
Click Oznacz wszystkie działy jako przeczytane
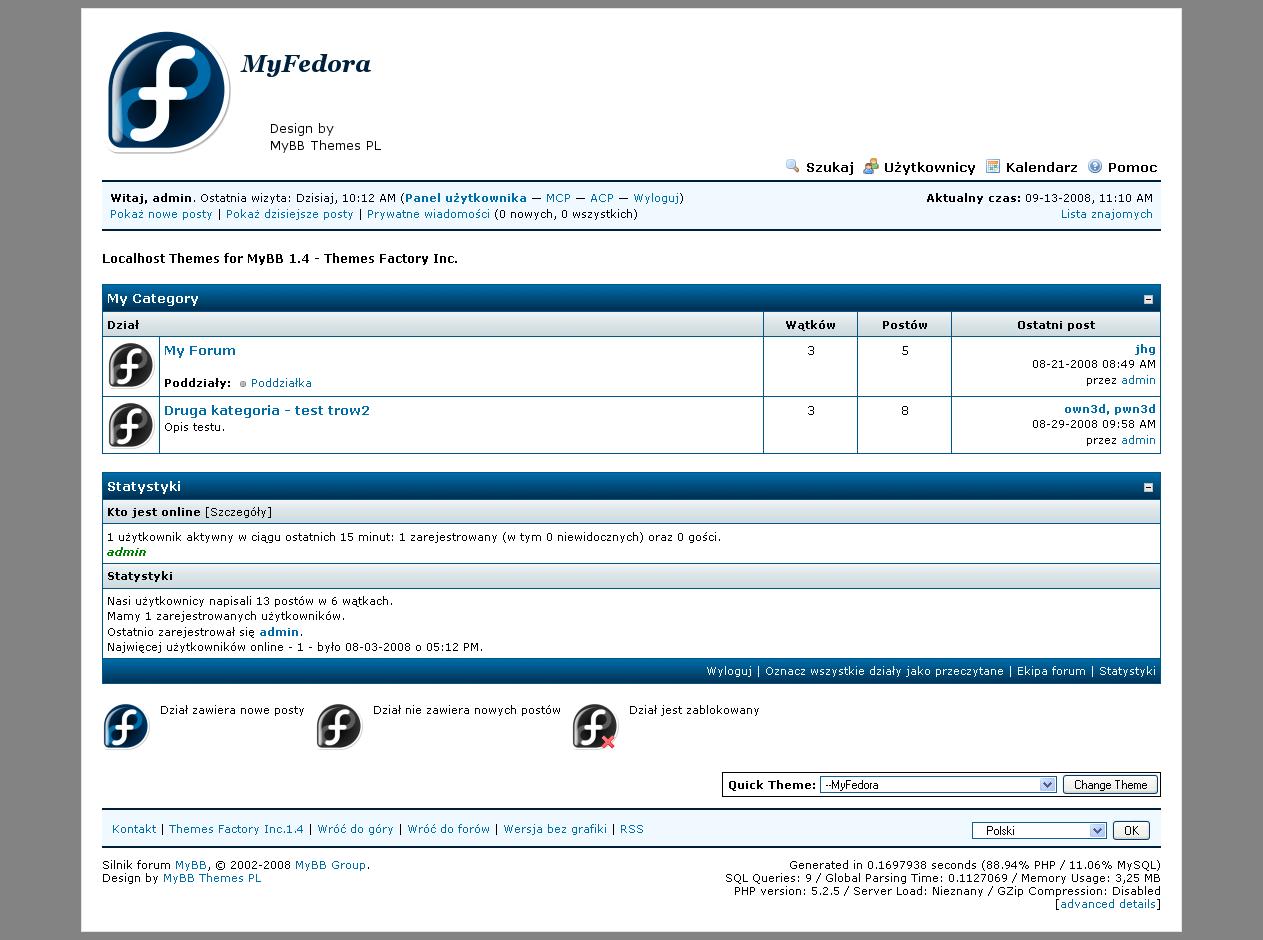pyautogui.click(x=884, y=671)
